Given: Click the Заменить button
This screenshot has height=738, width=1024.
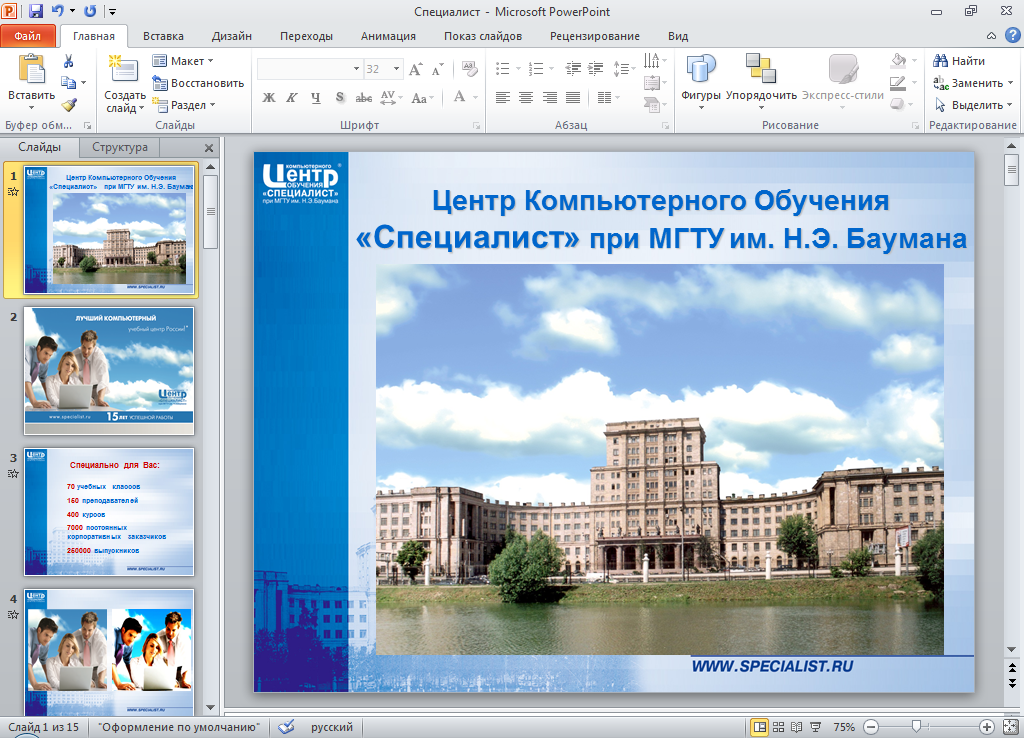Looking at the screenshot, I should [972, 83].
